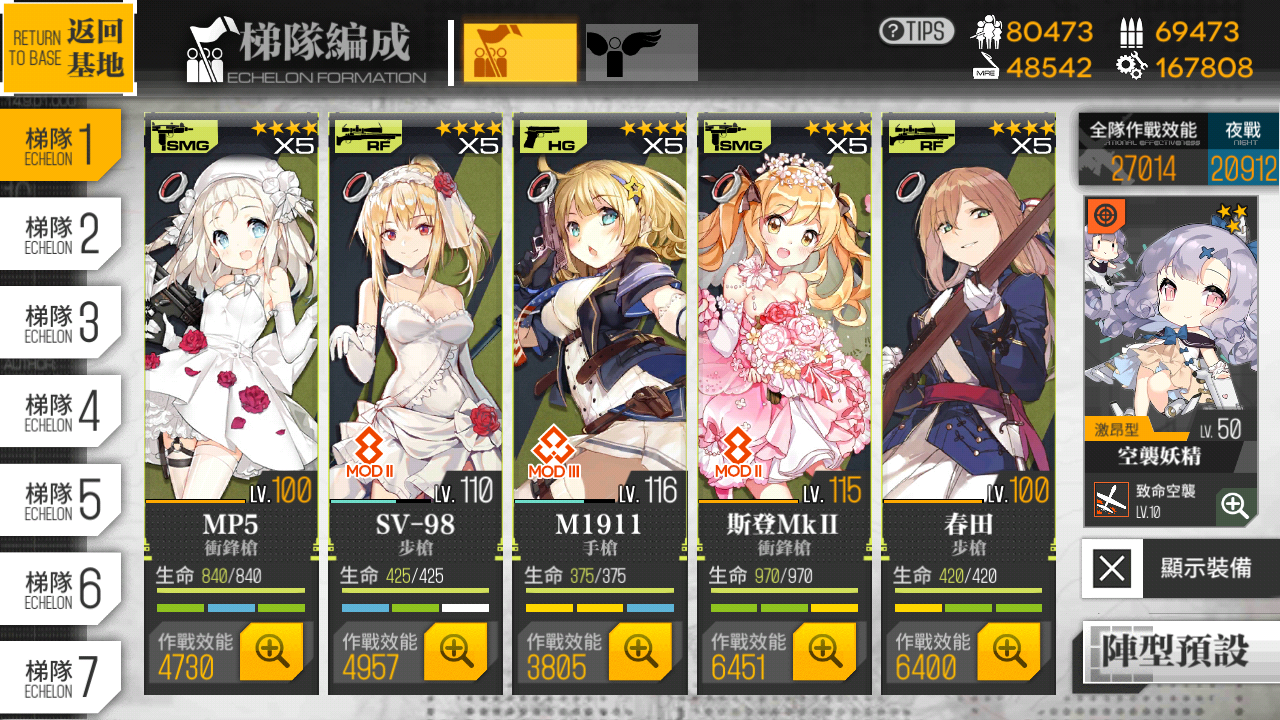This screenshot has width=1280, height=720.
Task: Select the T-doll echelon formation mode
Action: point(520,52)
